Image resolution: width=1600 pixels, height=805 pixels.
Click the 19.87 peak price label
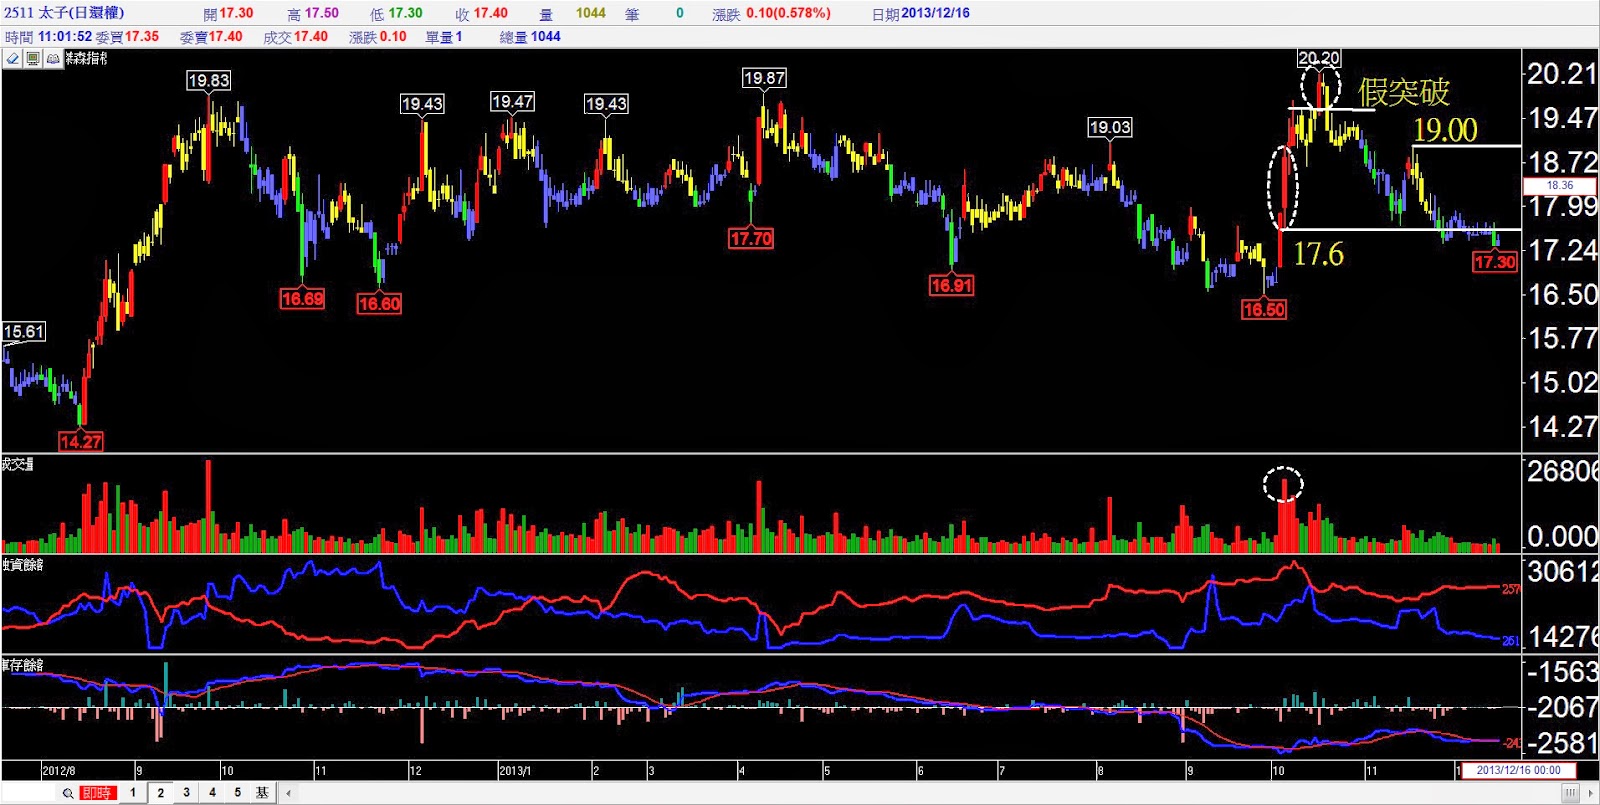point(764,78)
